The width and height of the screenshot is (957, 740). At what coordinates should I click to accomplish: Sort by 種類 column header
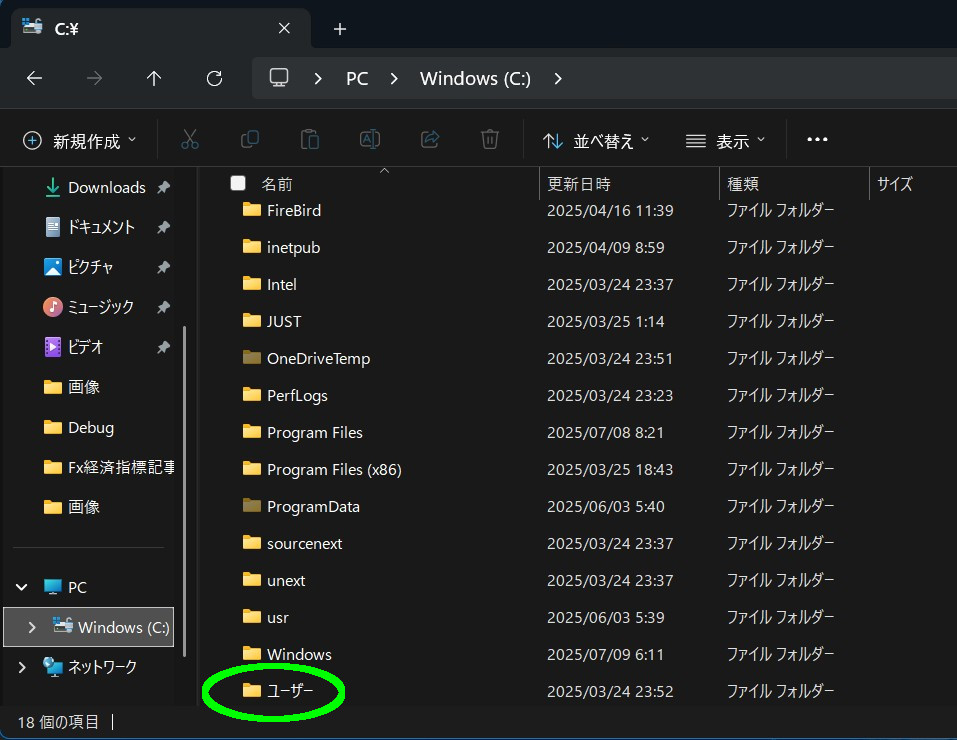coord(743,184)
